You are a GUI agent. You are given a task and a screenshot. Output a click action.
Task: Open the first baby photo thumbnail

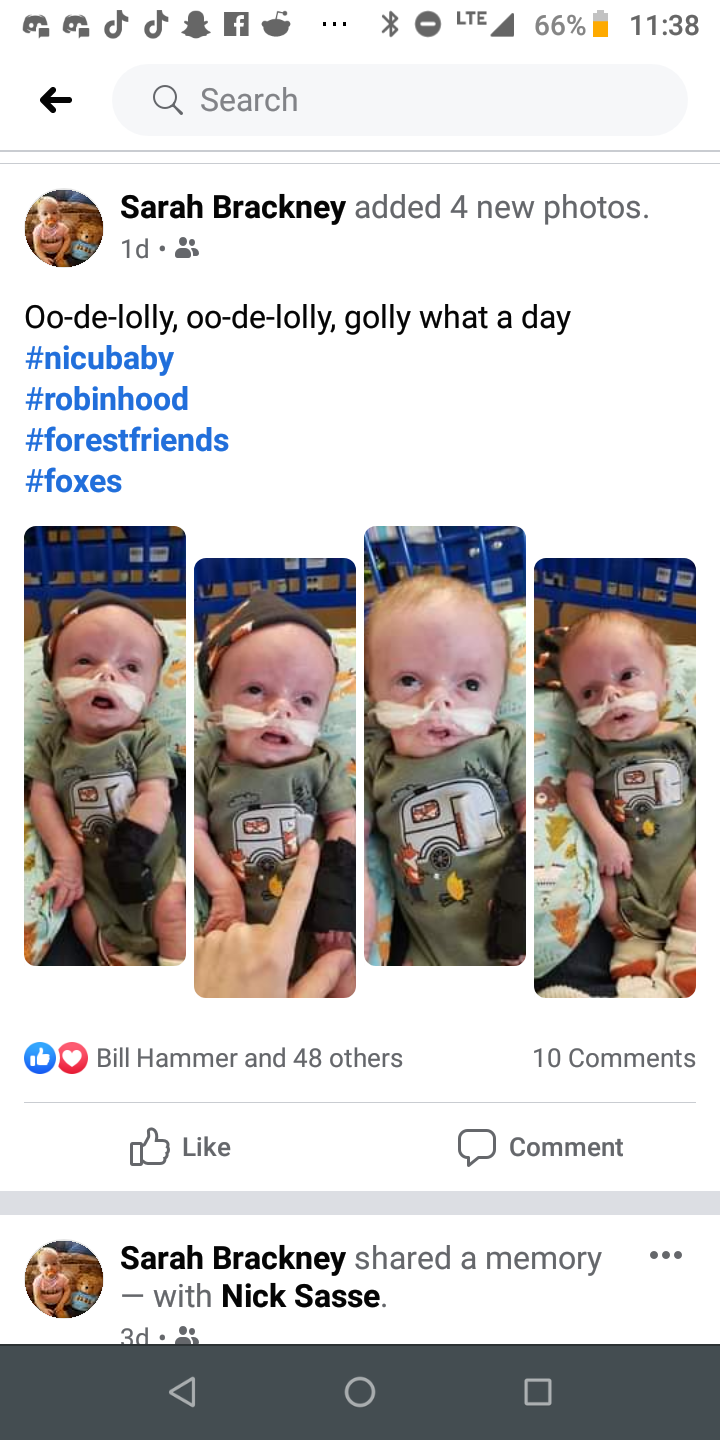coord(105,746)
